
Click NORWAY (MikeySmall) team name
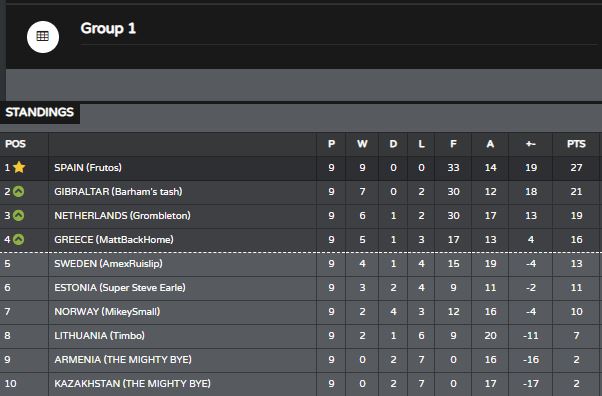[x=107, y=312]
